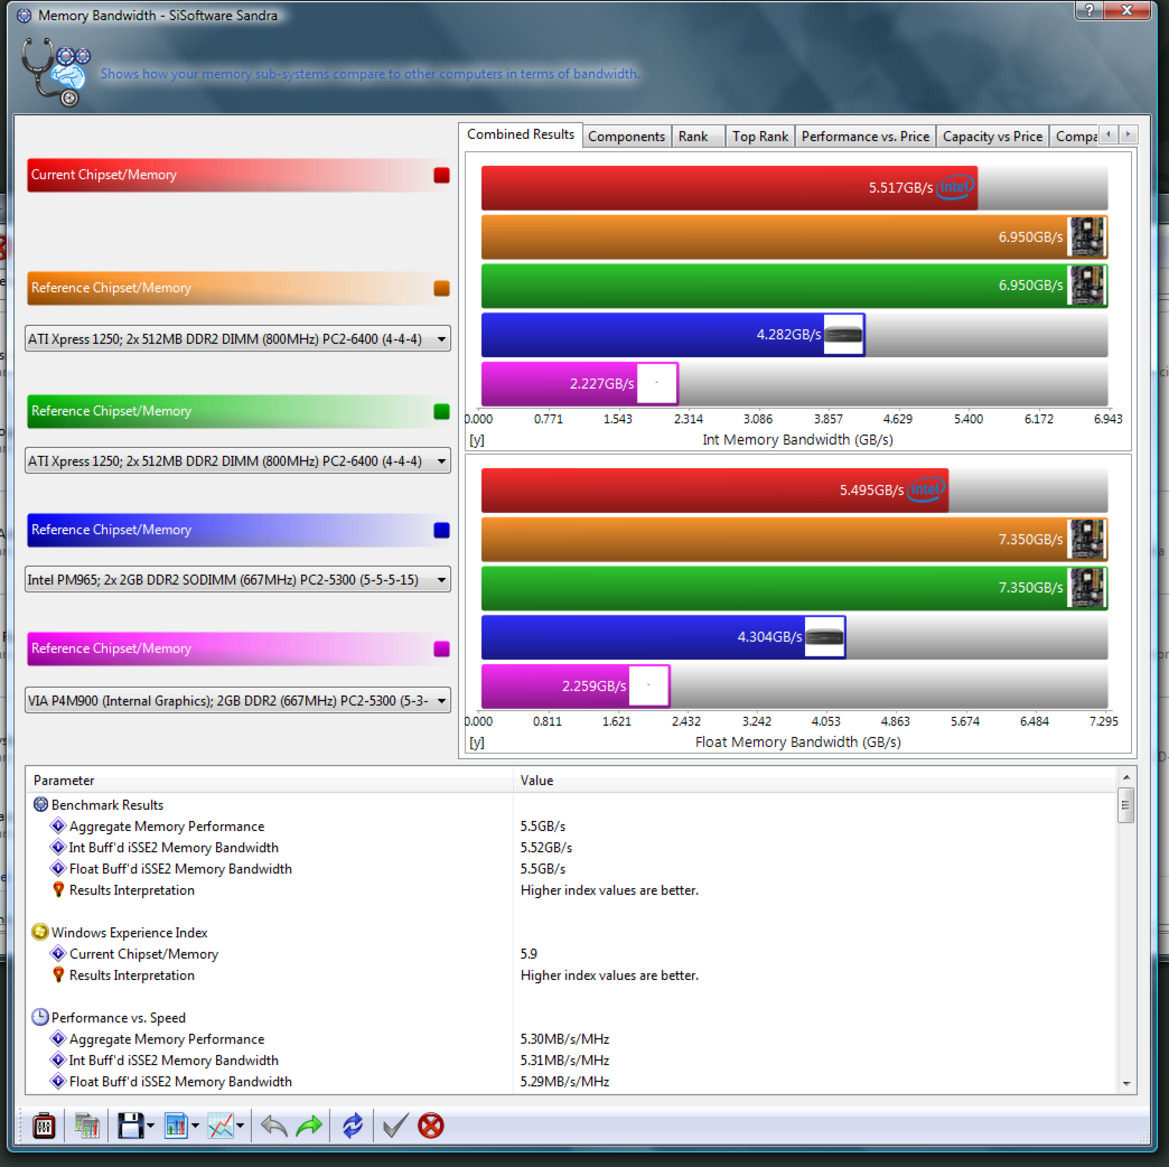This screenshot has height=1167, width=1169.
Task: Click the value "5.52GB/s"
Action: (x=546, y=847)
